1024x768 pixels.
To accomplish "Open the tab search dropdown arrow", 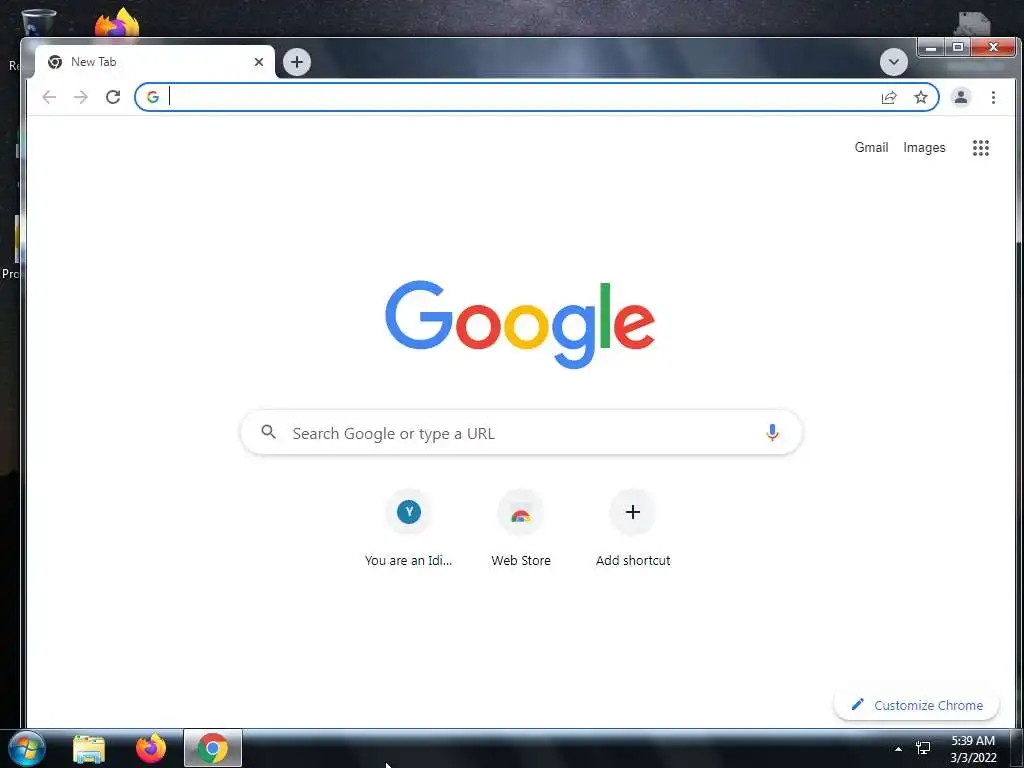I will [x=893, y=62].
